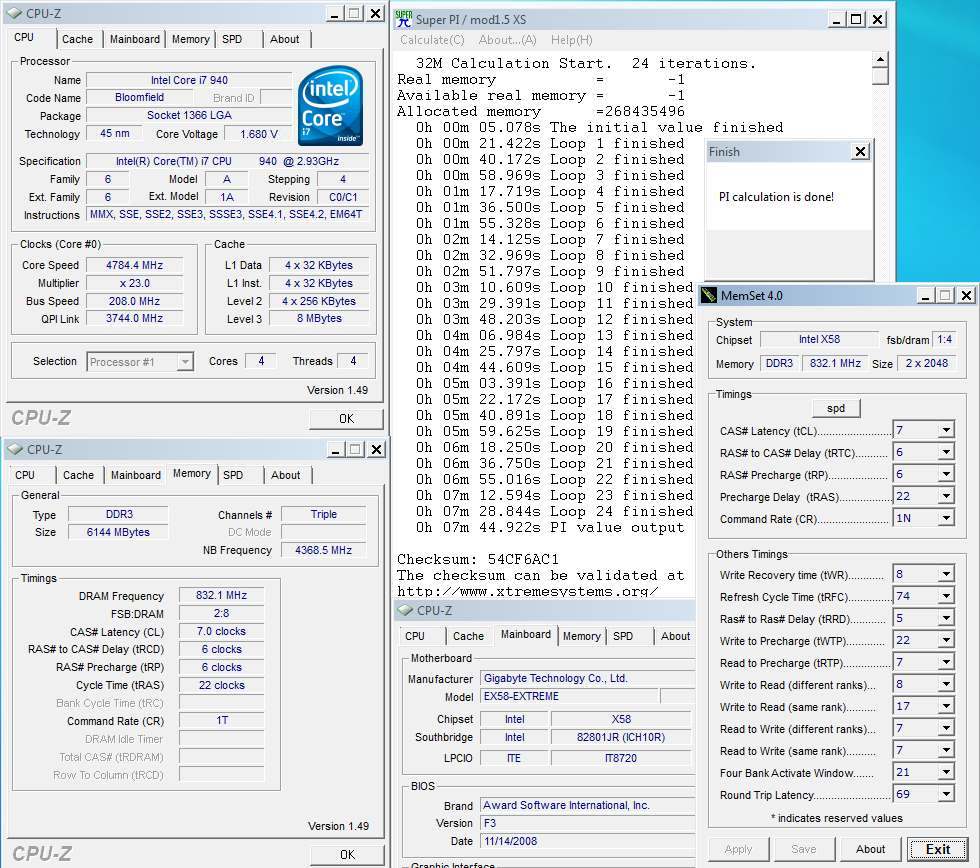Click OK in the top CPU-Z window
Viewport: 980px width, 868px height.
[346, 418]
